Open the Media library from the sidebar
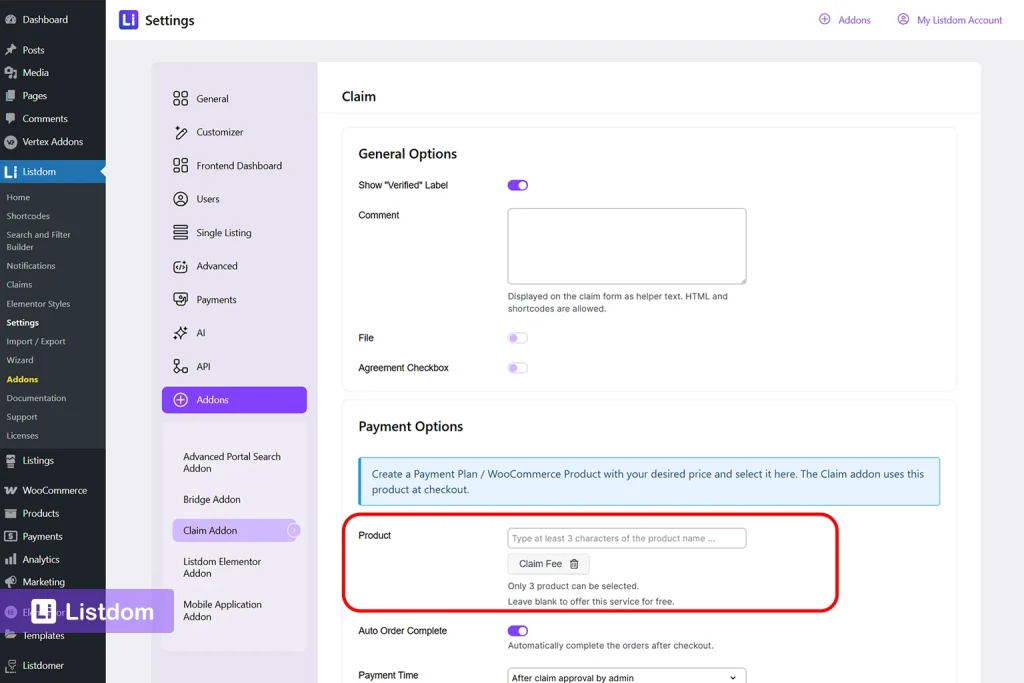Viewport: 1024px width, 683px height. click(x=35, y=72)
